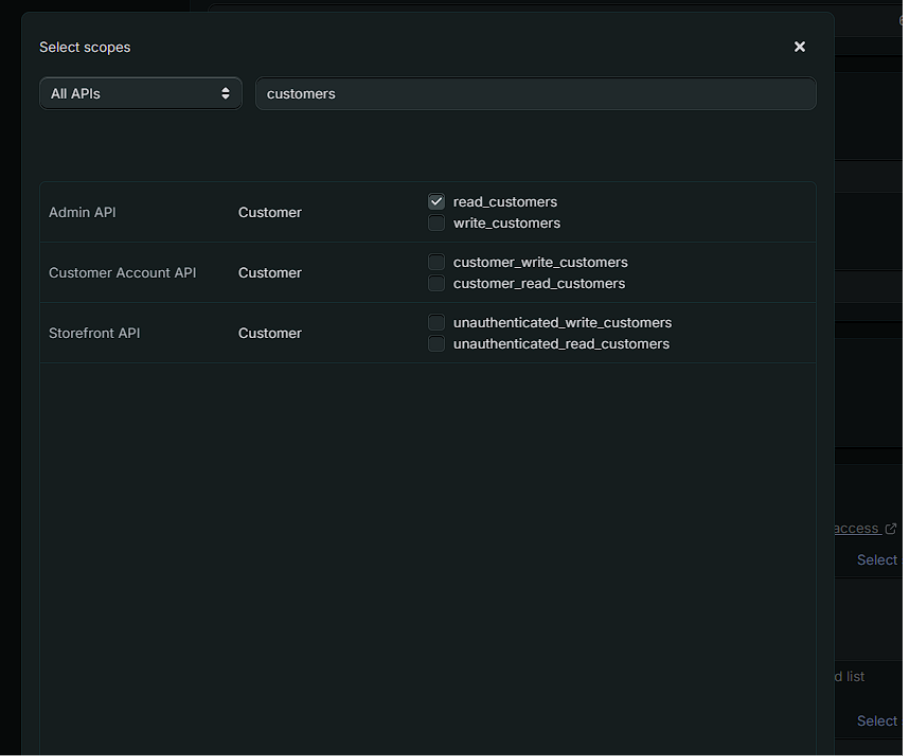
Task: Open the All APIs dropdown
Action: click(140, 92)
